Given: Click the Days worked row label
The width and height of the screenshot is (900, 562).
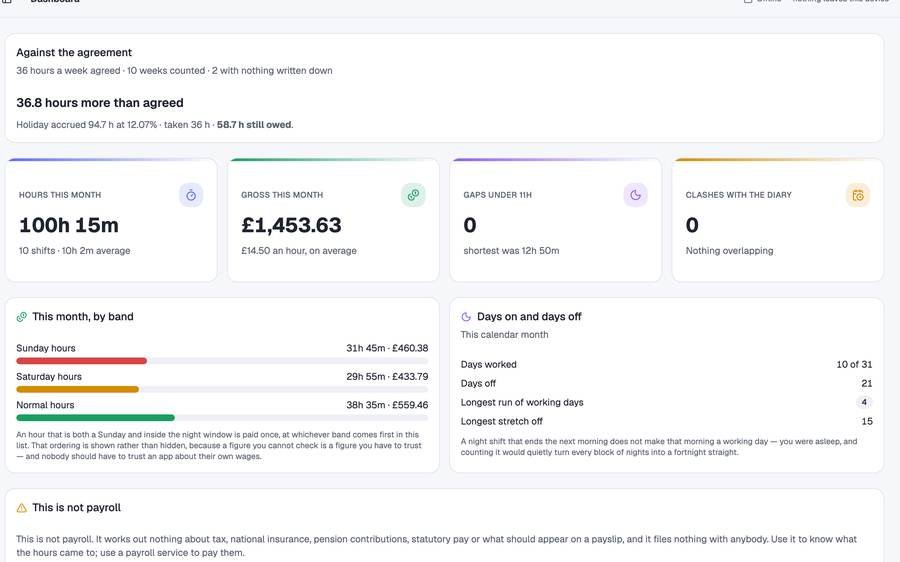Looking at the screenshot, I should (488, 365).
